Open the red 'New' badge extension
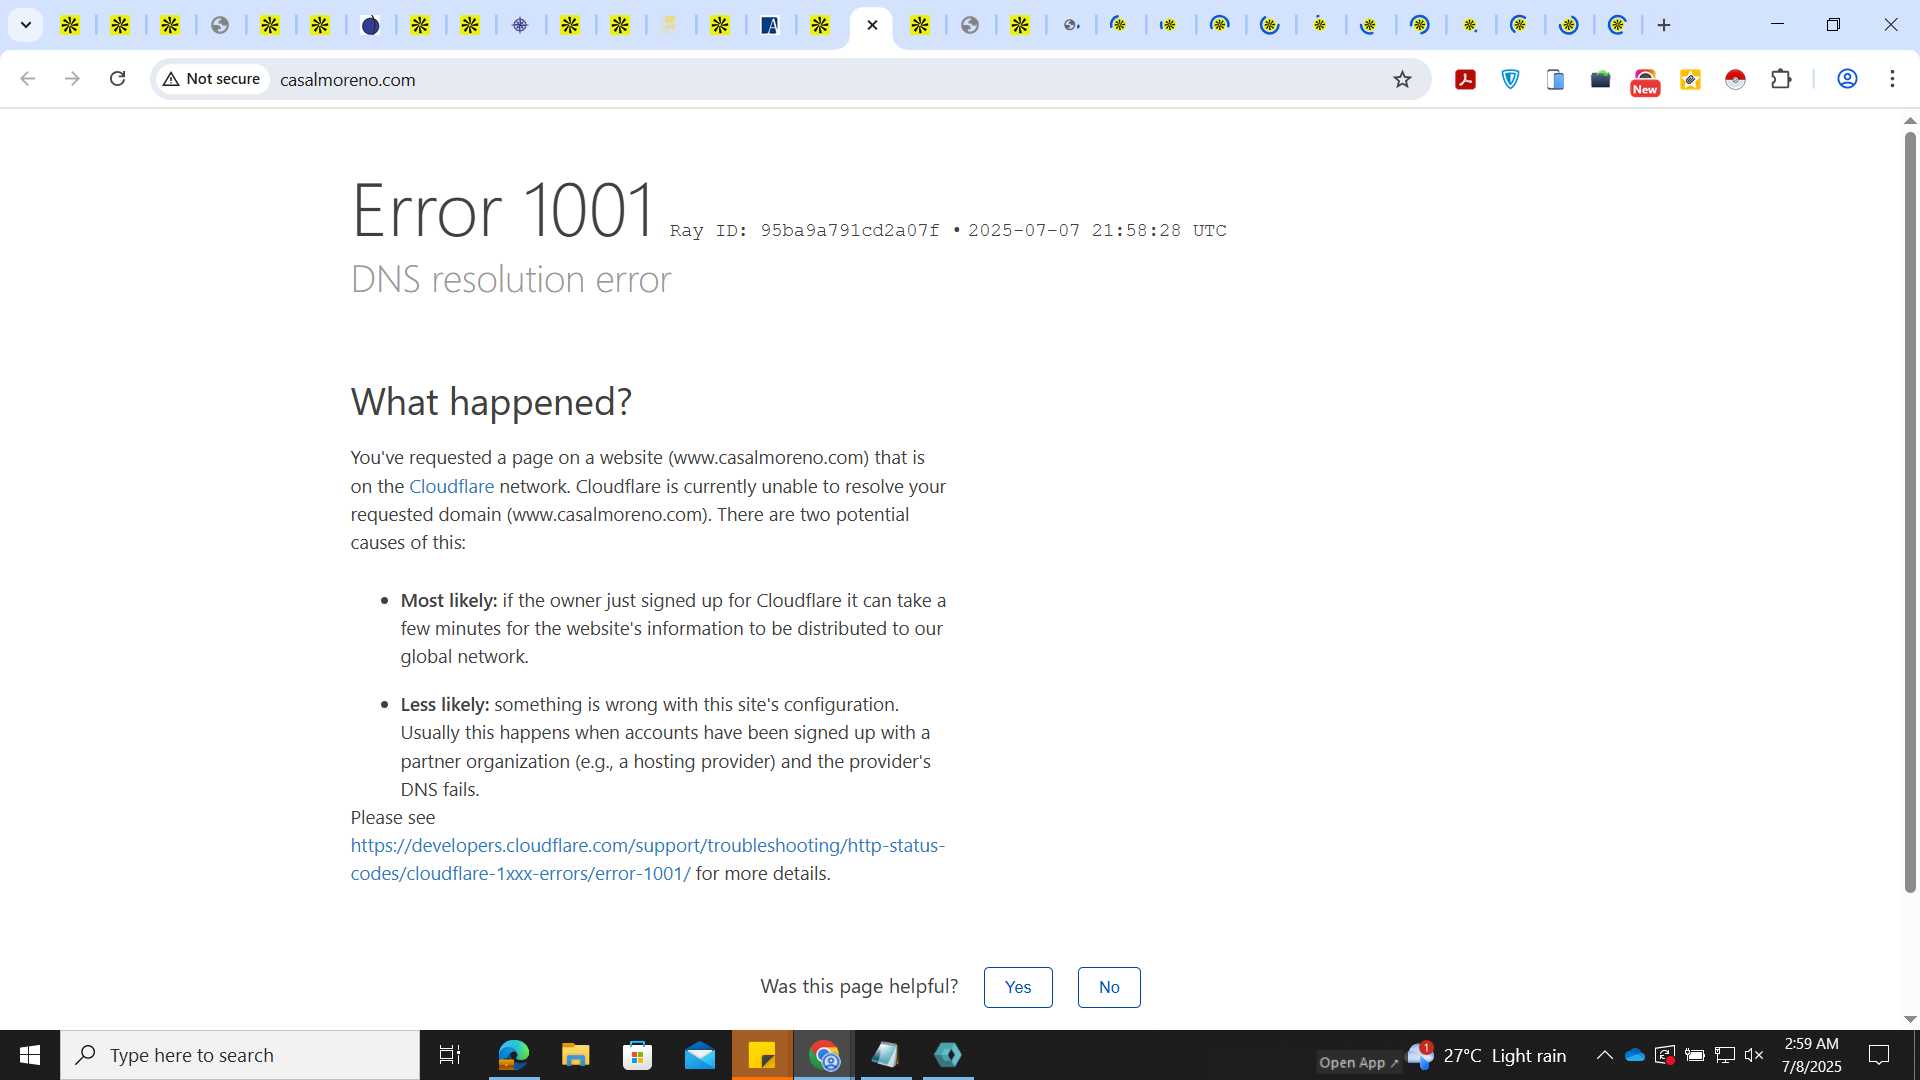 click(1645, 81)
